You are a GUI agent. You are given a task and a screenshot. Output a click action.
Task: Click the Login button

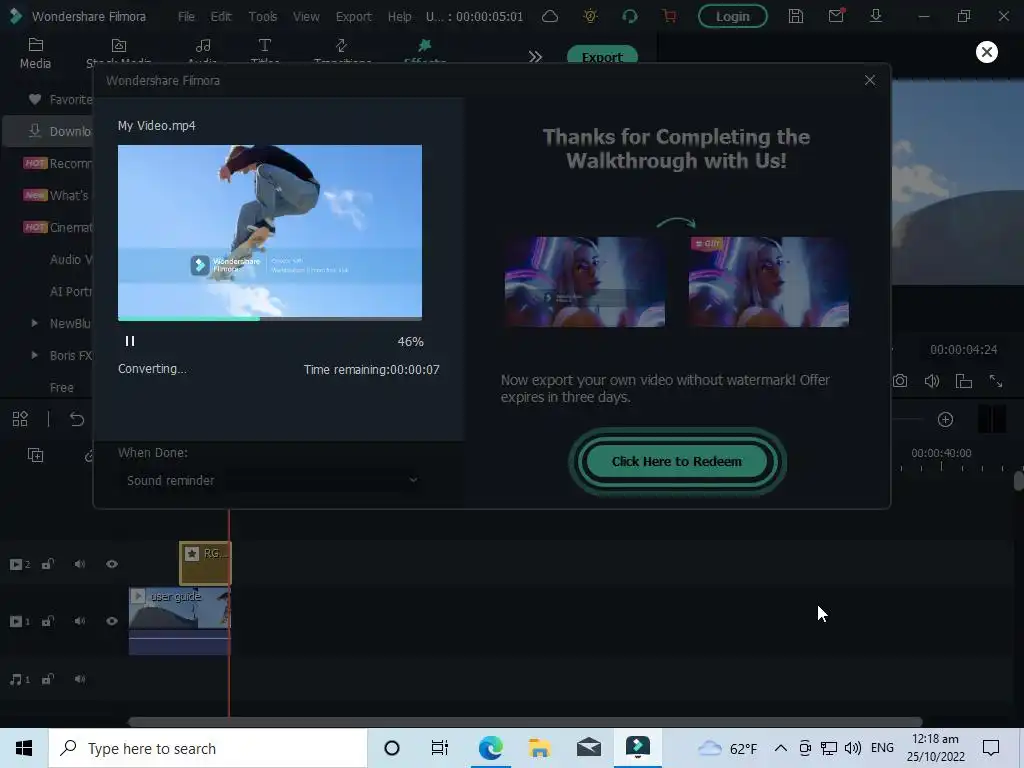(732, 16)
